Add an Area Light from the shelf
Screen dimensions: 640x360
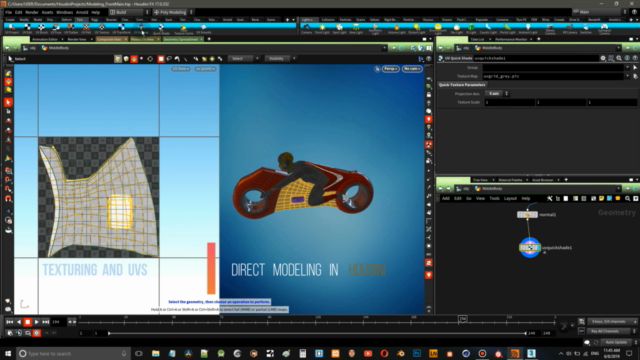[356, 29]
